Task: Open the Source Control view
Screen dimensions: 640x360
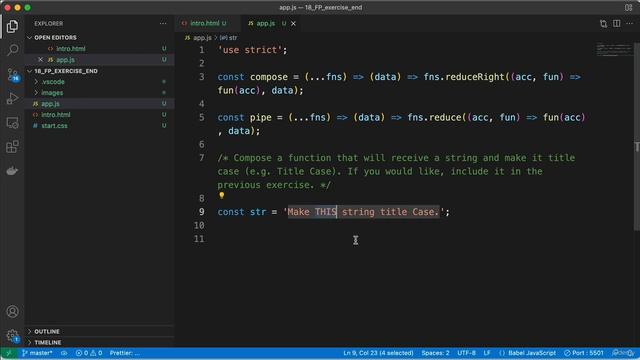Action: 12,74
